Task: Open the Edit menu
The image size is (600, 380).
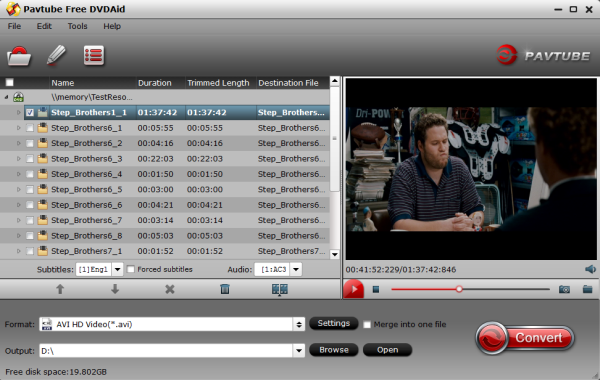Action: (x=44, y=26)
